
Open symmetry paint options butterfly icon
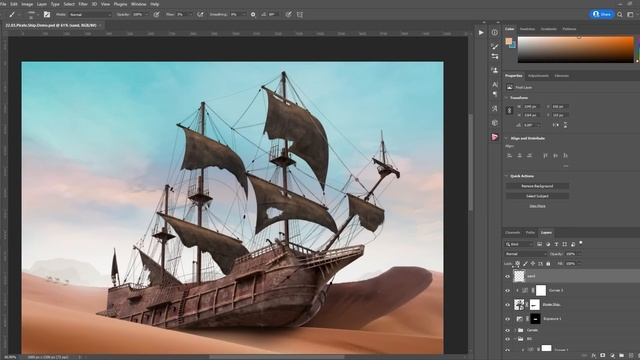pyautogui.click(x=300, y=15)
